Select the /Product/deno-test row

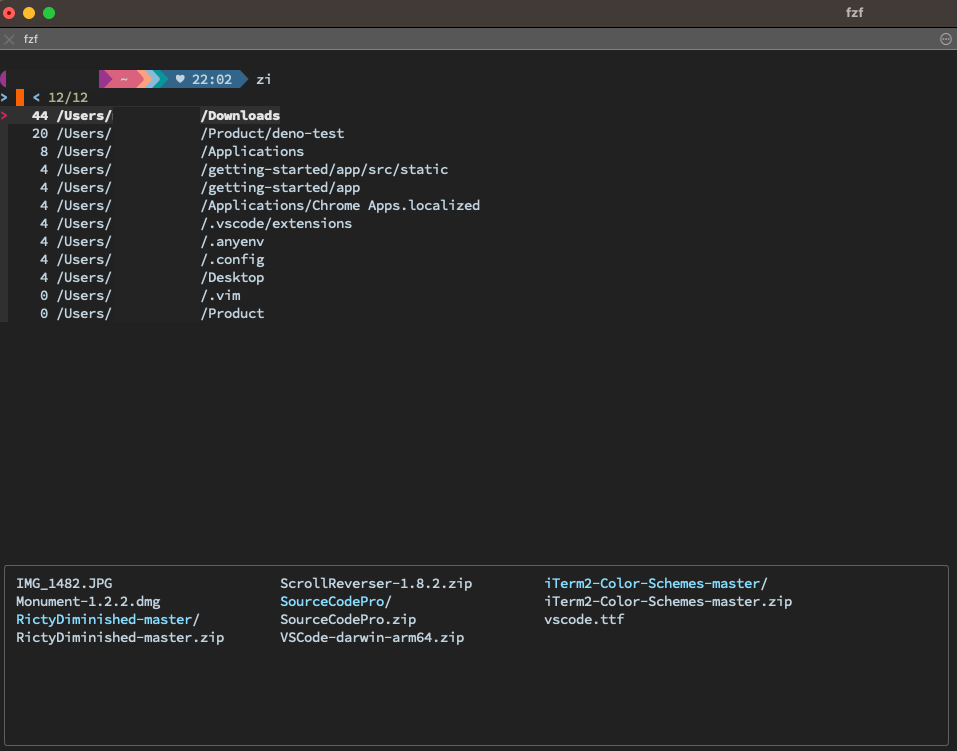[x=188, y=133]
